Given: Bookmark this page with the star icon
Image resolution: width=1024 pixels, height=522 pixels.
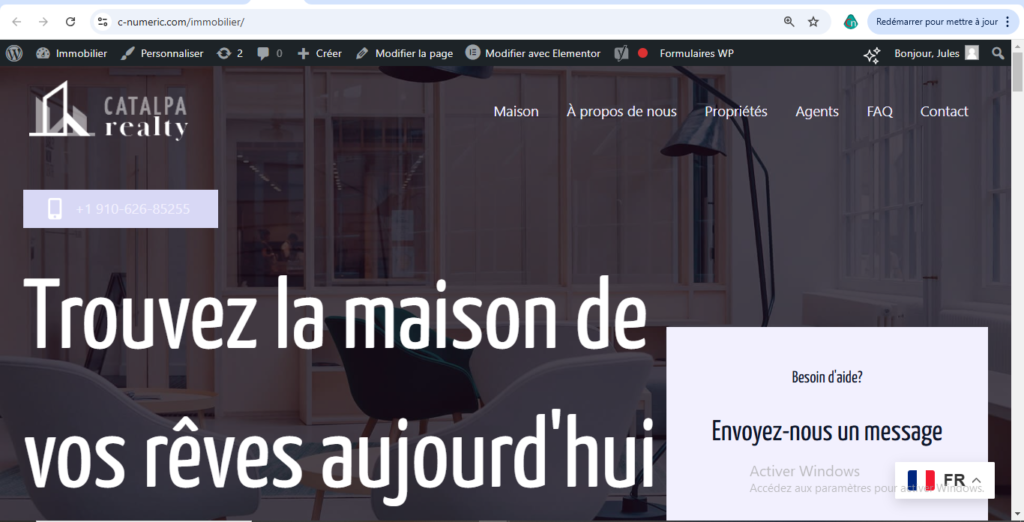Looking at the screenshot, I should (814, 21).
